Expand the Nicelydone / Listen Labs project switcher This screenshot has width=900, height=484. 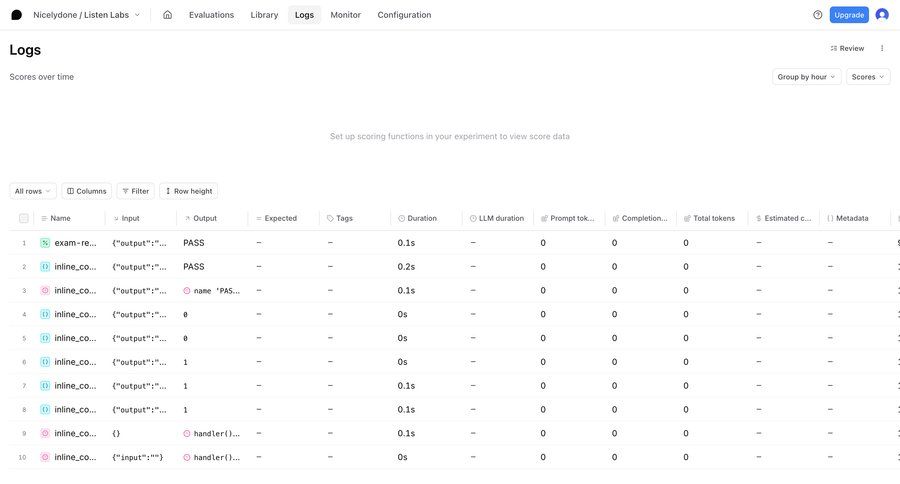point(87,15)
